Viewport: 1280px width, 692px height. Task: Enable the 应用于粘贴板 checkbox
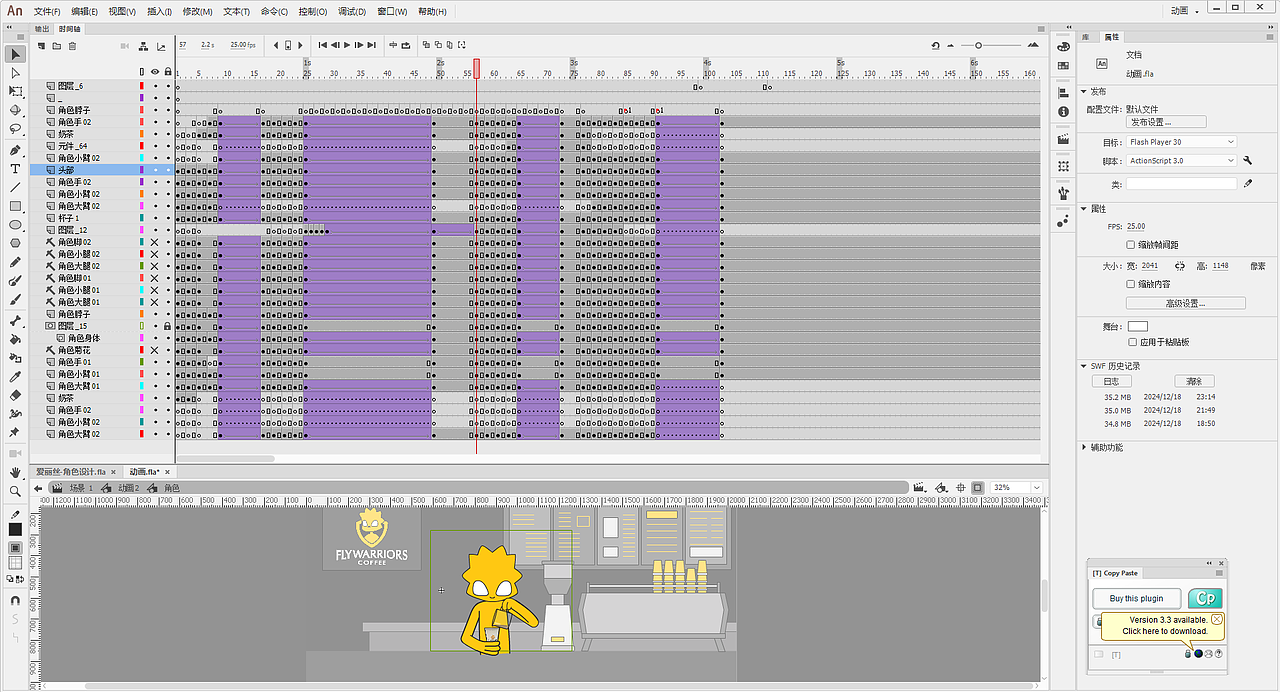(x=1131, y=342)
